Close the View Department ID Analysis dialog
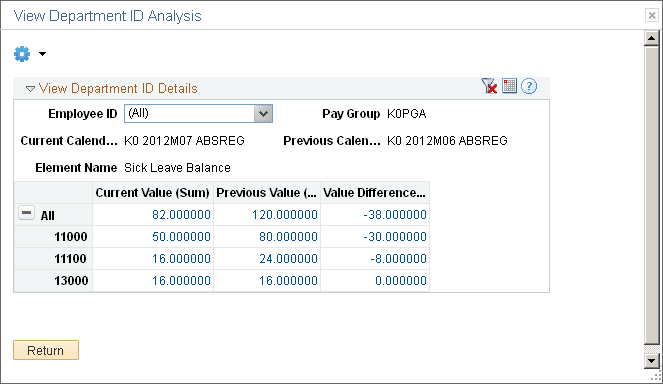 (652, 16)
